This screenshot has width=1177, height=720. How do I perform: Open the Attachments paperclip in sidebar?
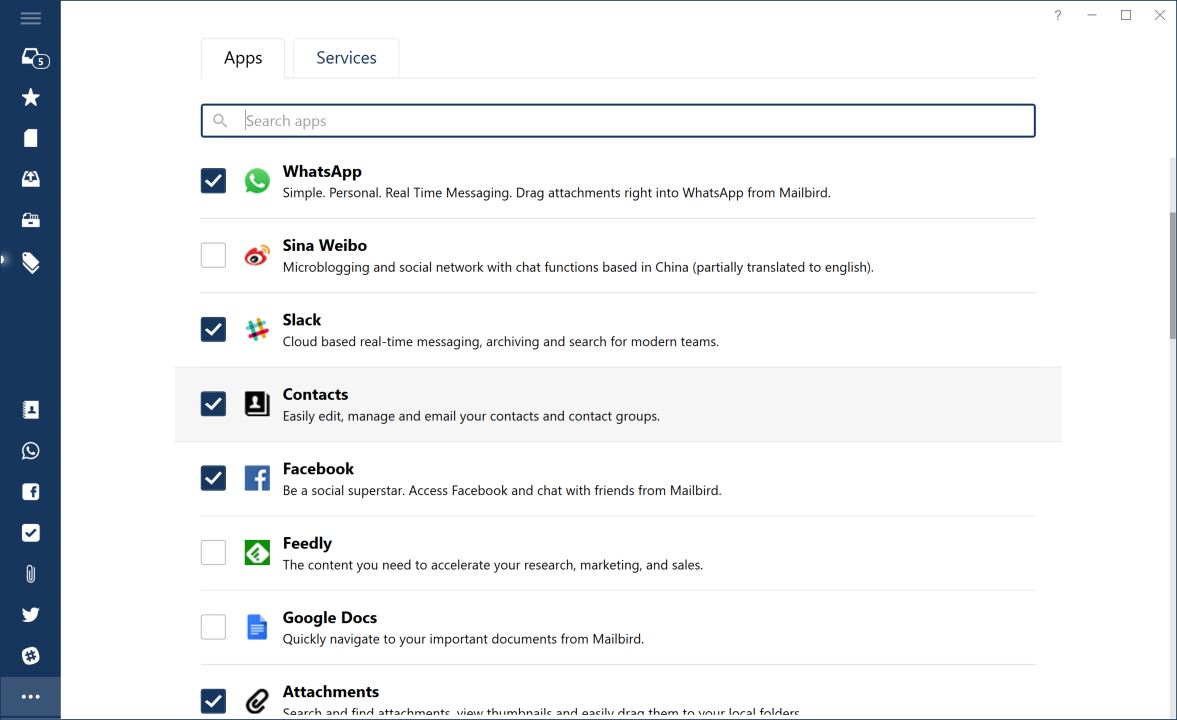[x=31, y=574]
